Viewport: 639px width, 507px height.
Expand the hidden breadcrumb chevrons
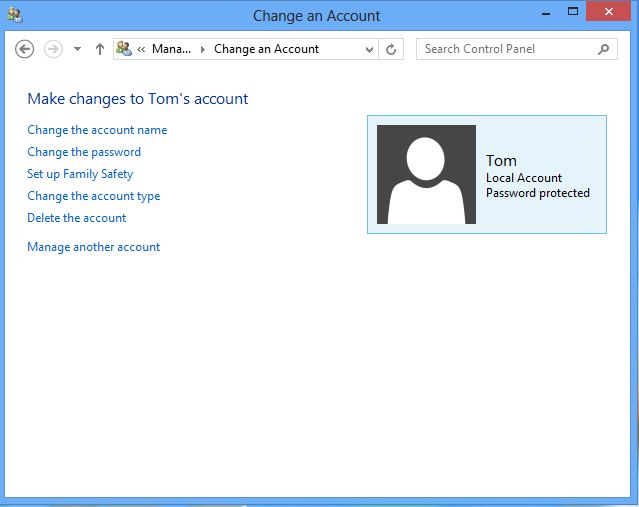(x=141, y=49)
